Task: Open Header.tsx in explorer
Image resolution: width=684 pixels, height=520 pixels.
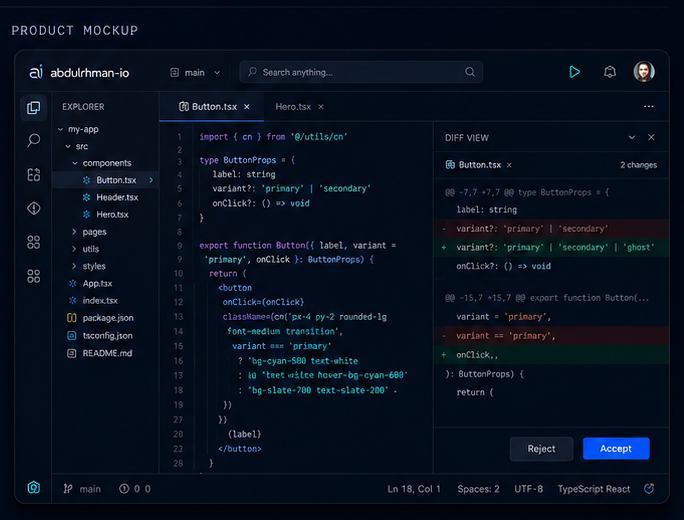Action: [x=110, y=198]
